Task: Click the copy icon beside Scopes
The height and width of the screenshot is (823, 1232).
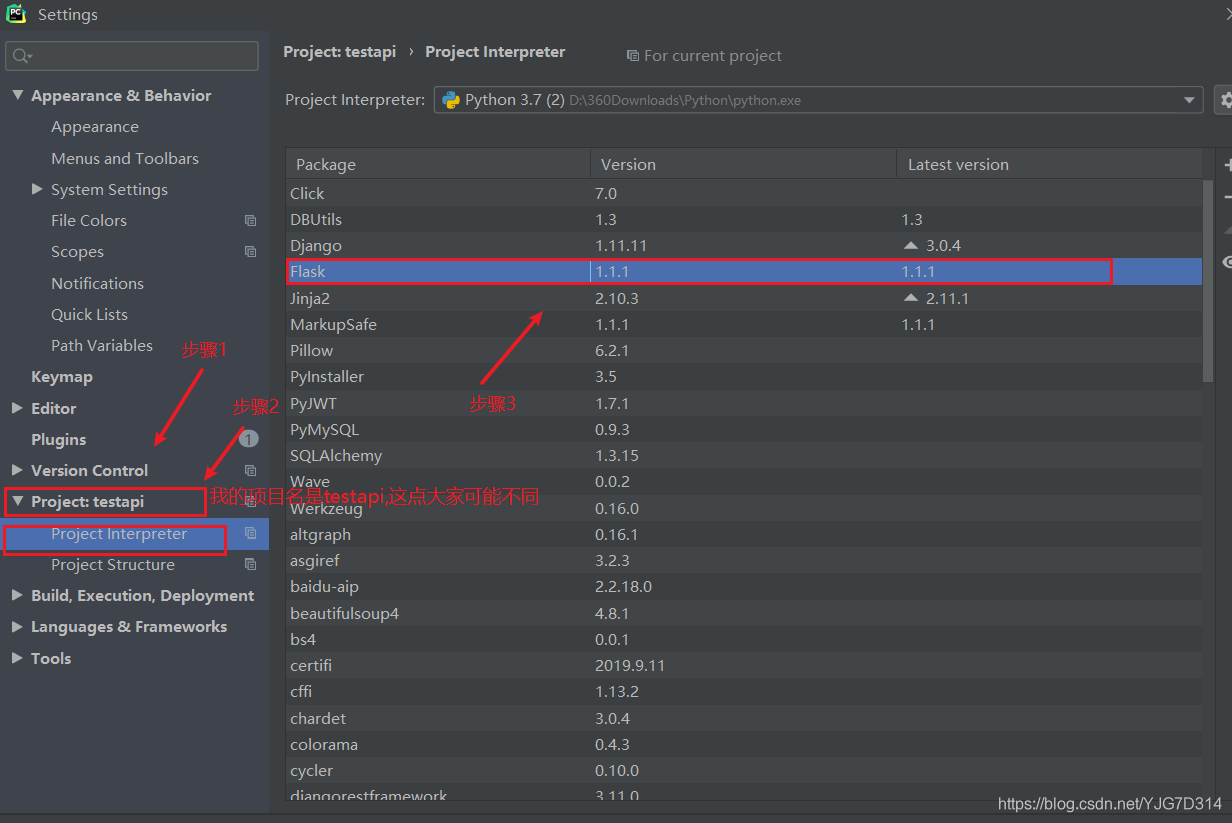Action: tap(250, 252)
